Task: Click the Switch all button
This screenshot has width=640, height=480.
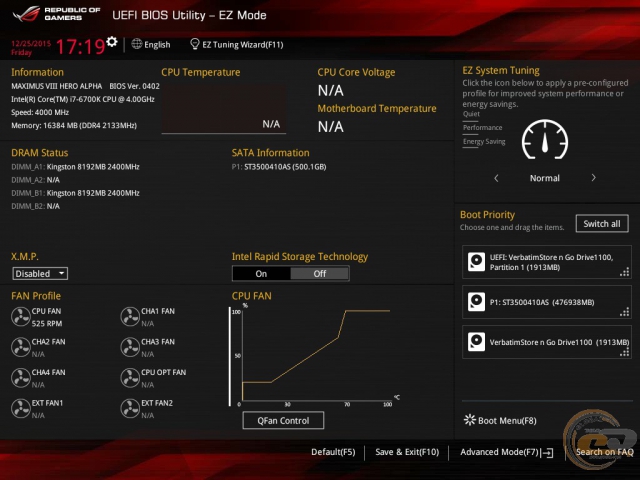Action: click(x=602, y=224)
